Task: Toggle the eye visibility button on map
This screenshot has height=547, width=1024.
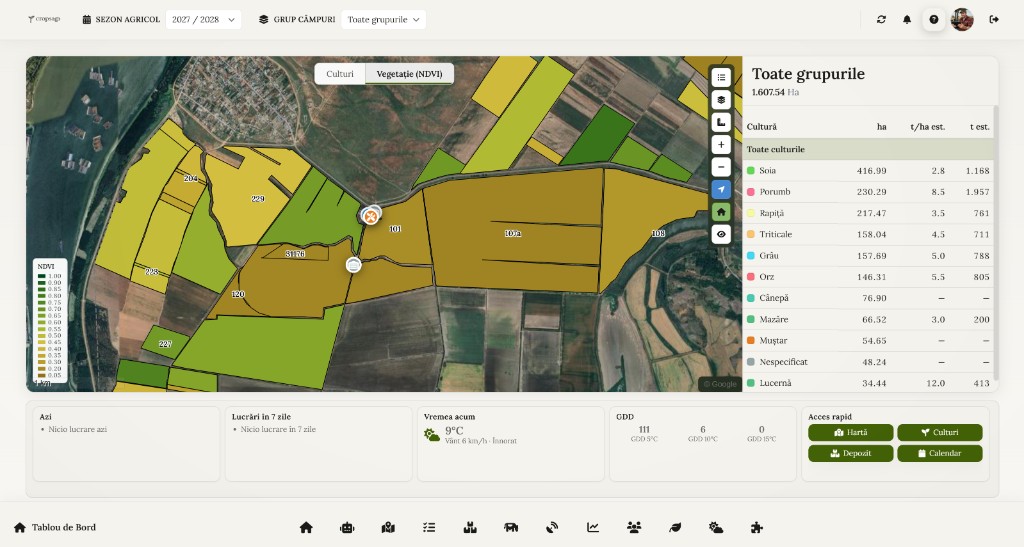Action: coord(721,234)
